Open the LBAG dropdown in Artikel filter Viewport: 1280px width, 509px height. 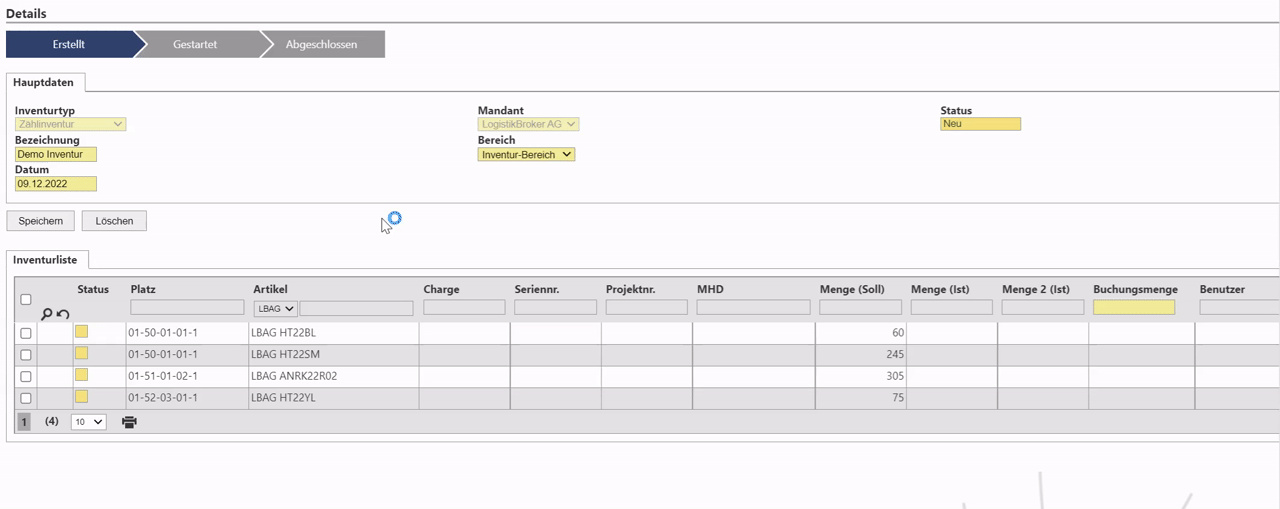pos(275,309)
